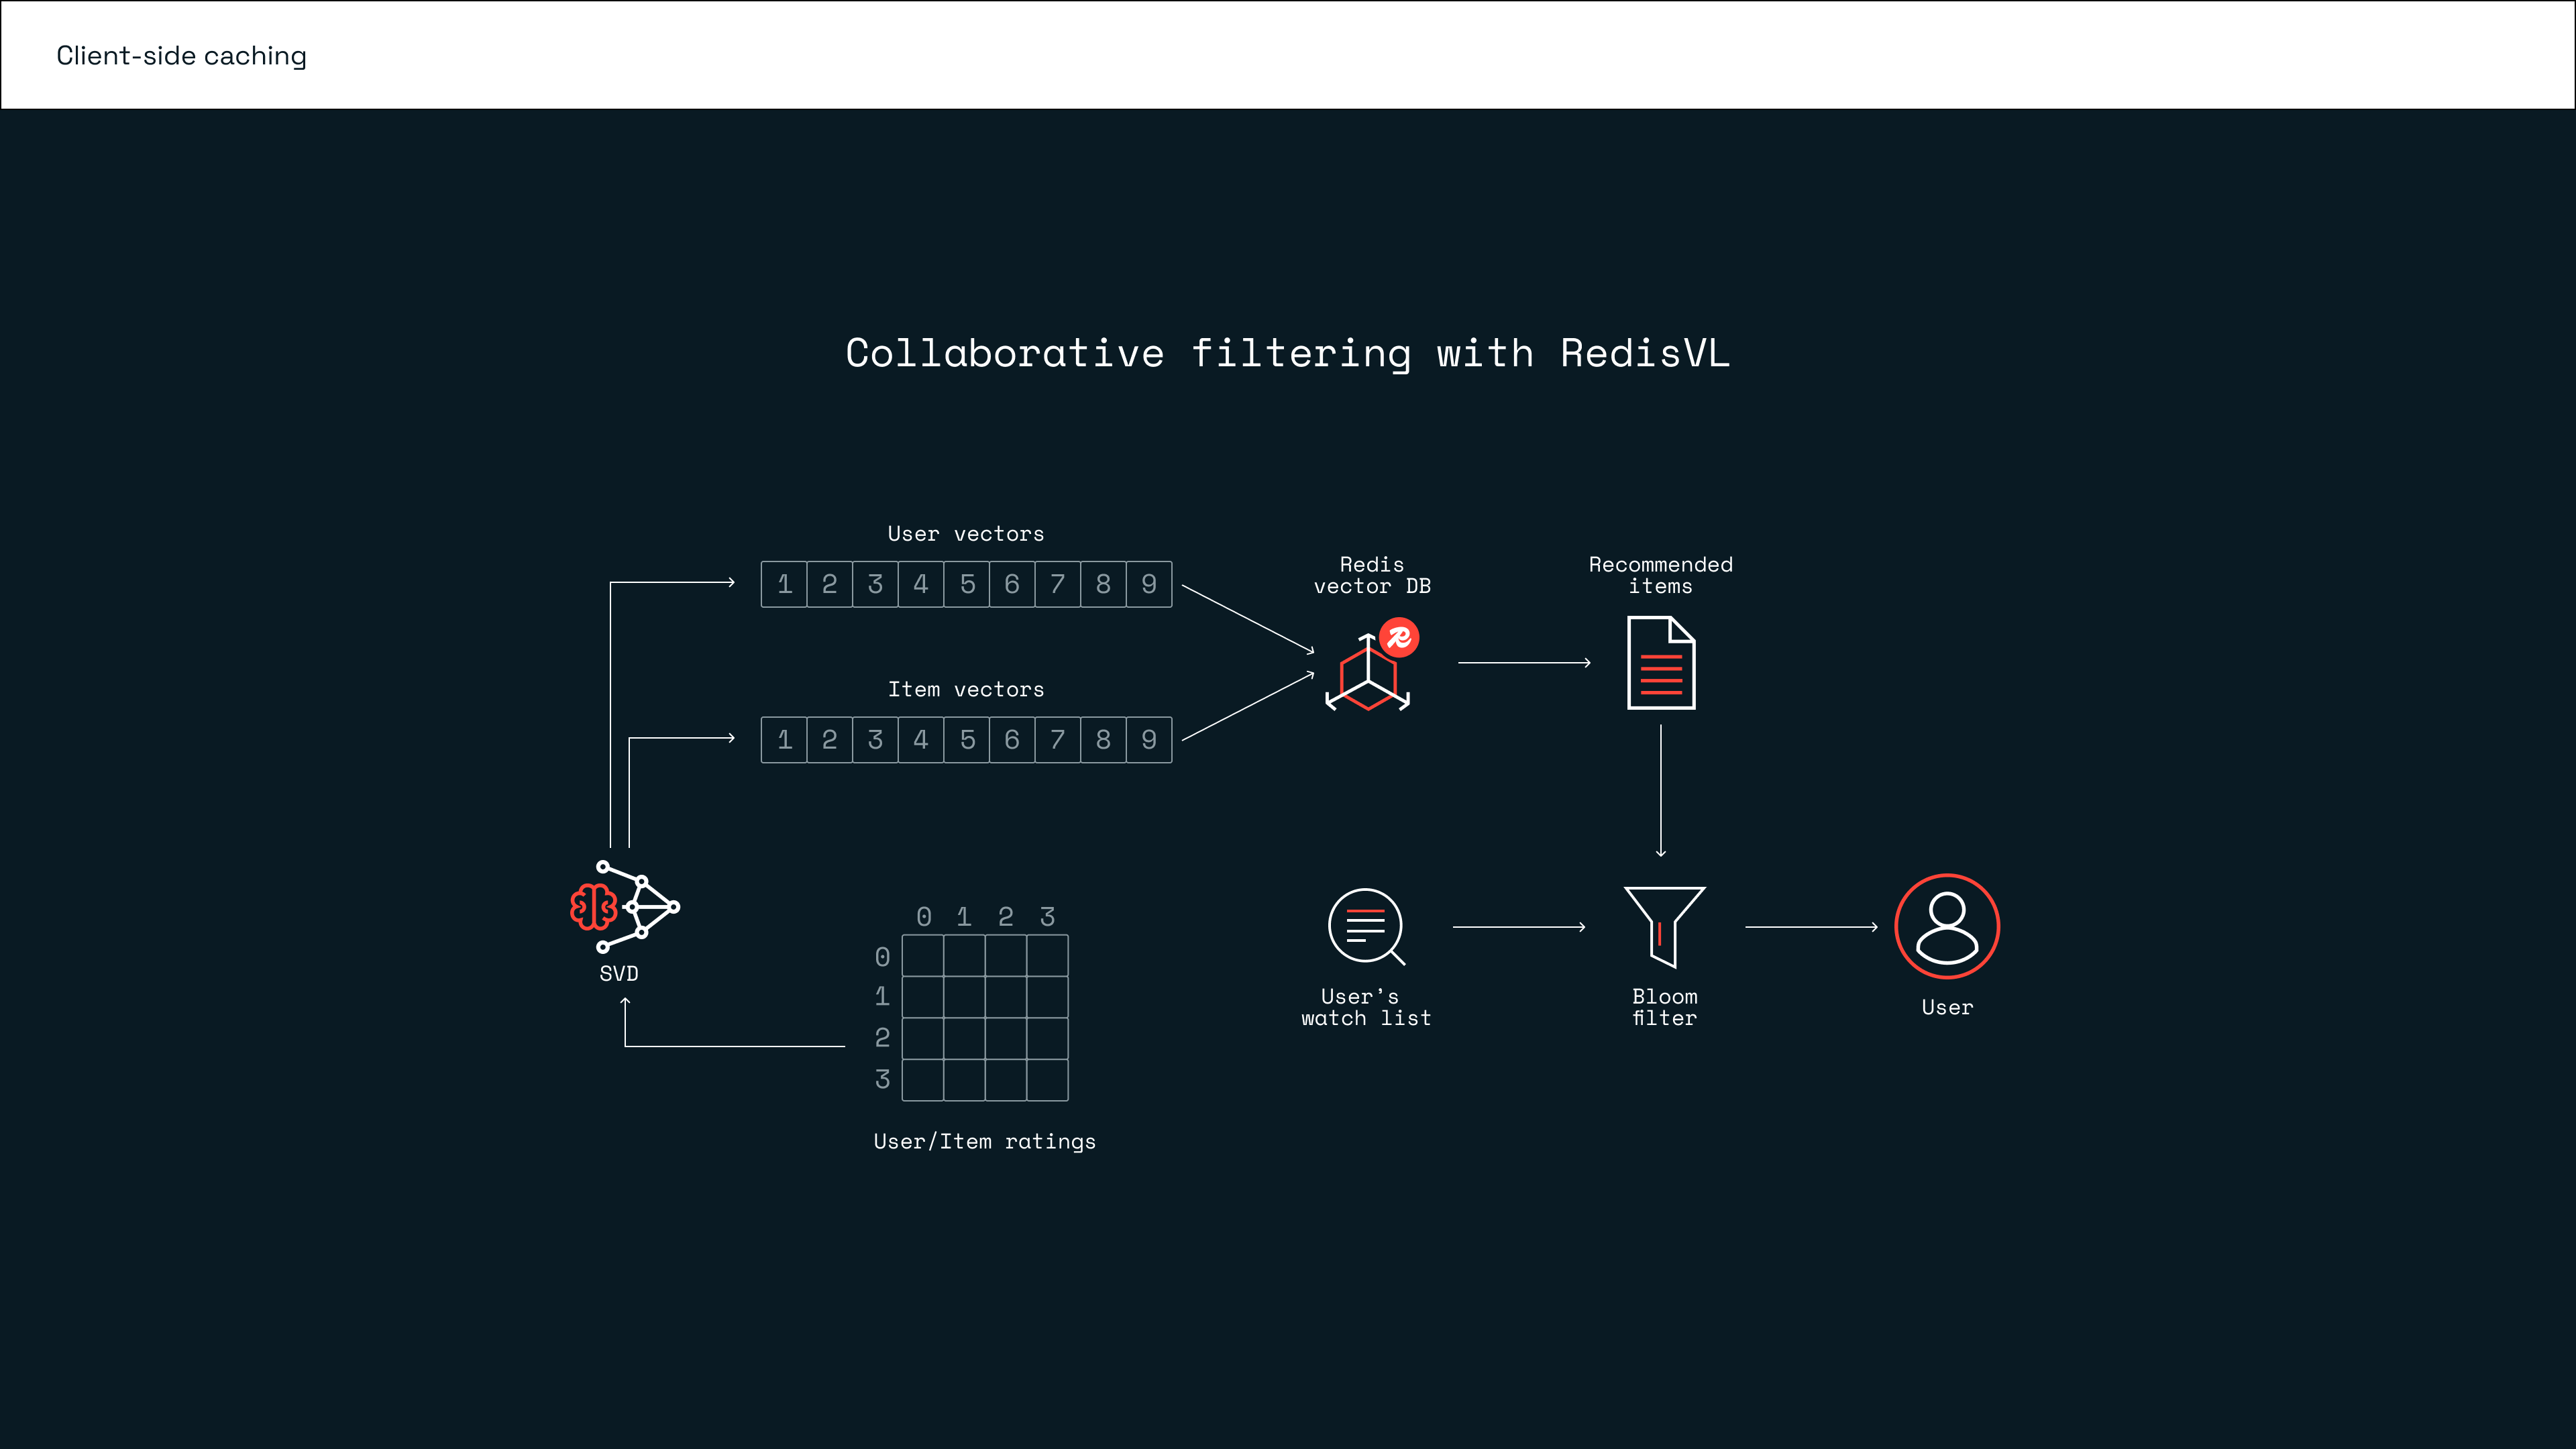Click cell 1 of User vectors
Viewport: 2576px width, 1449px height.
click(784, 584)
